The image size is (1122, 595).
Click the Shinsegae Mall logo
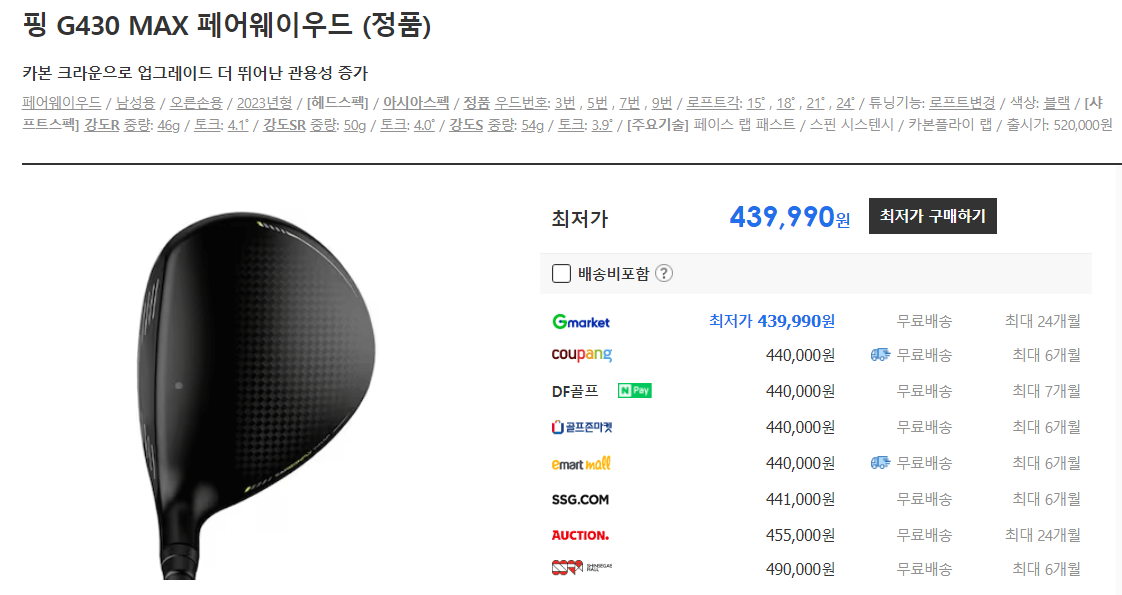tap(584, 568)
